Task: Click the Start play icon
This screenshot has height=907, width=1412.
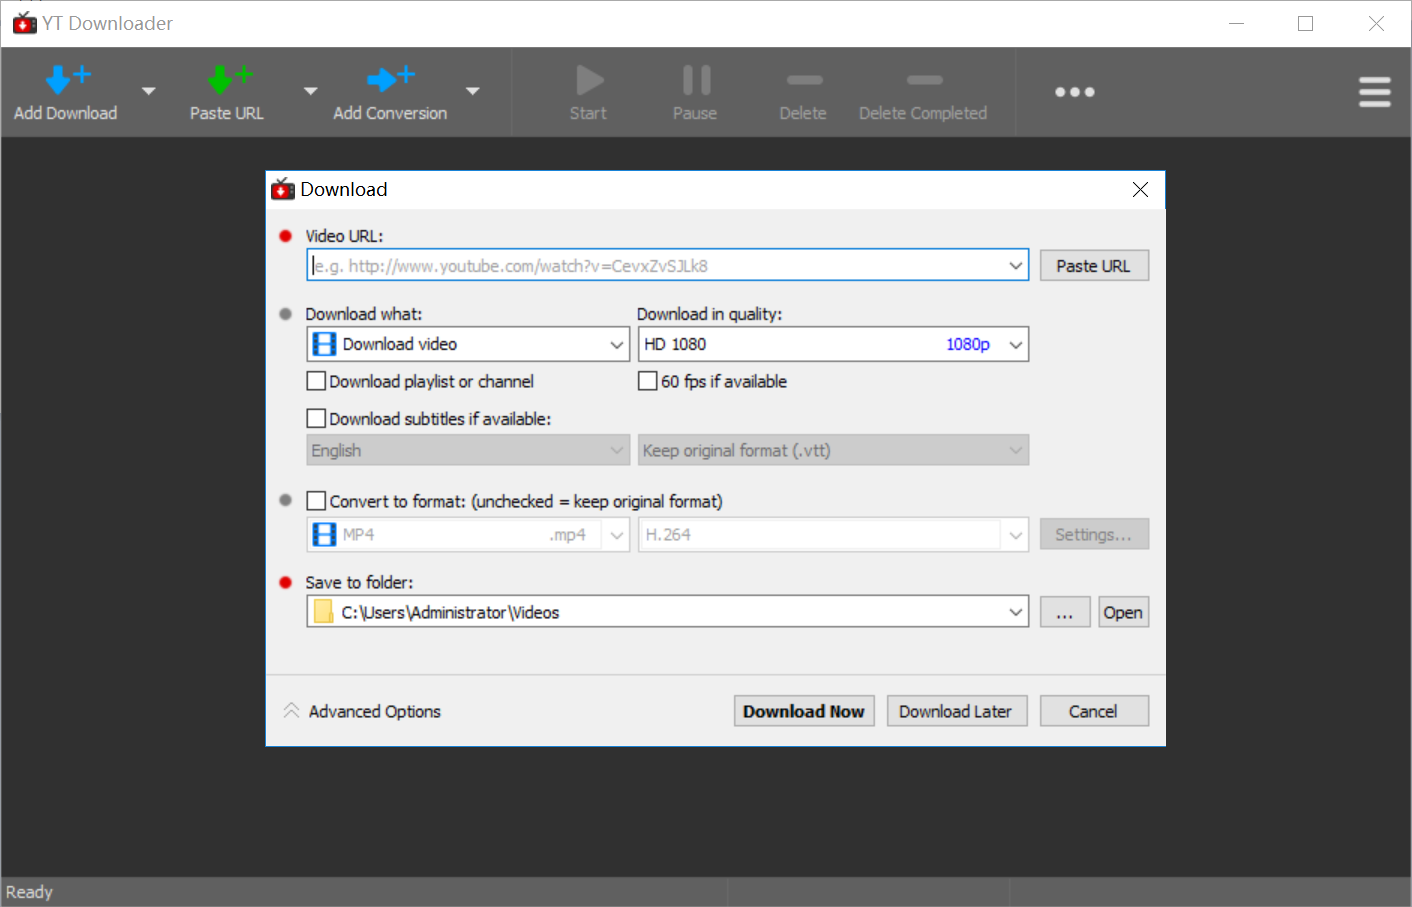Action: [x=589, y=80]
